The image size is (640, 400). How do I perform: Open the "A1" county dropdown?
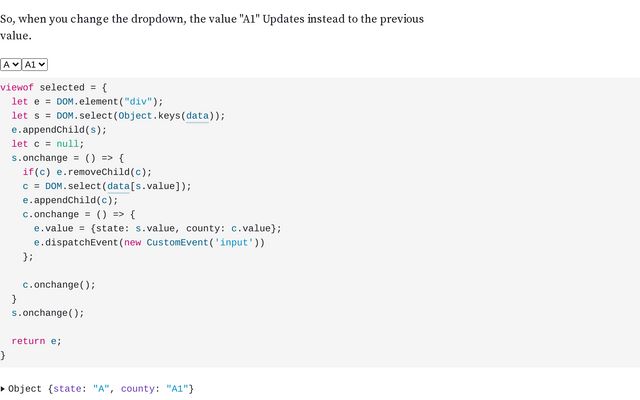(35, 64)
